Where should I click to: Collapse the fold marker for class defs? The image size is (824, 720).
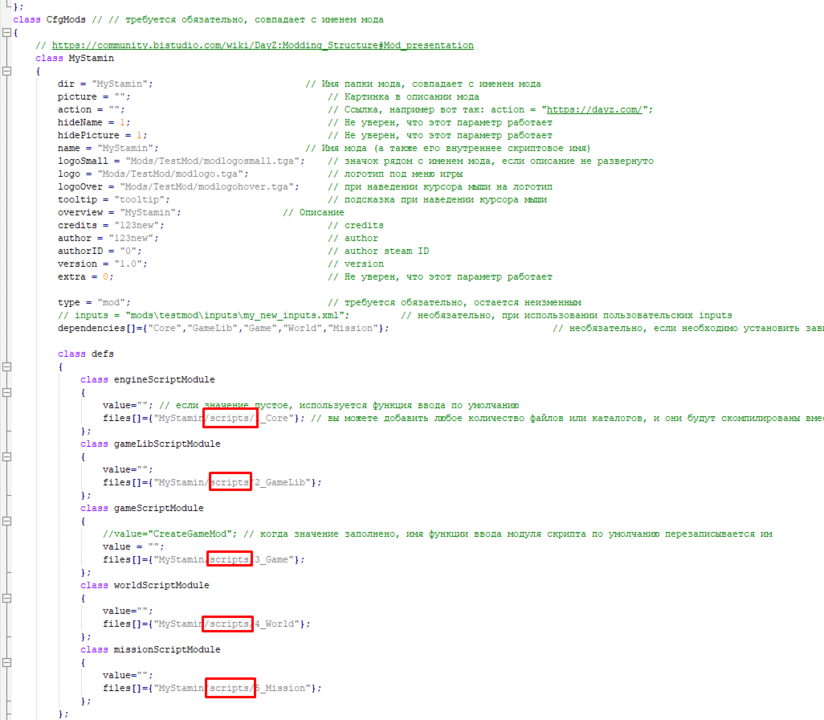click(x=6, y=367)
